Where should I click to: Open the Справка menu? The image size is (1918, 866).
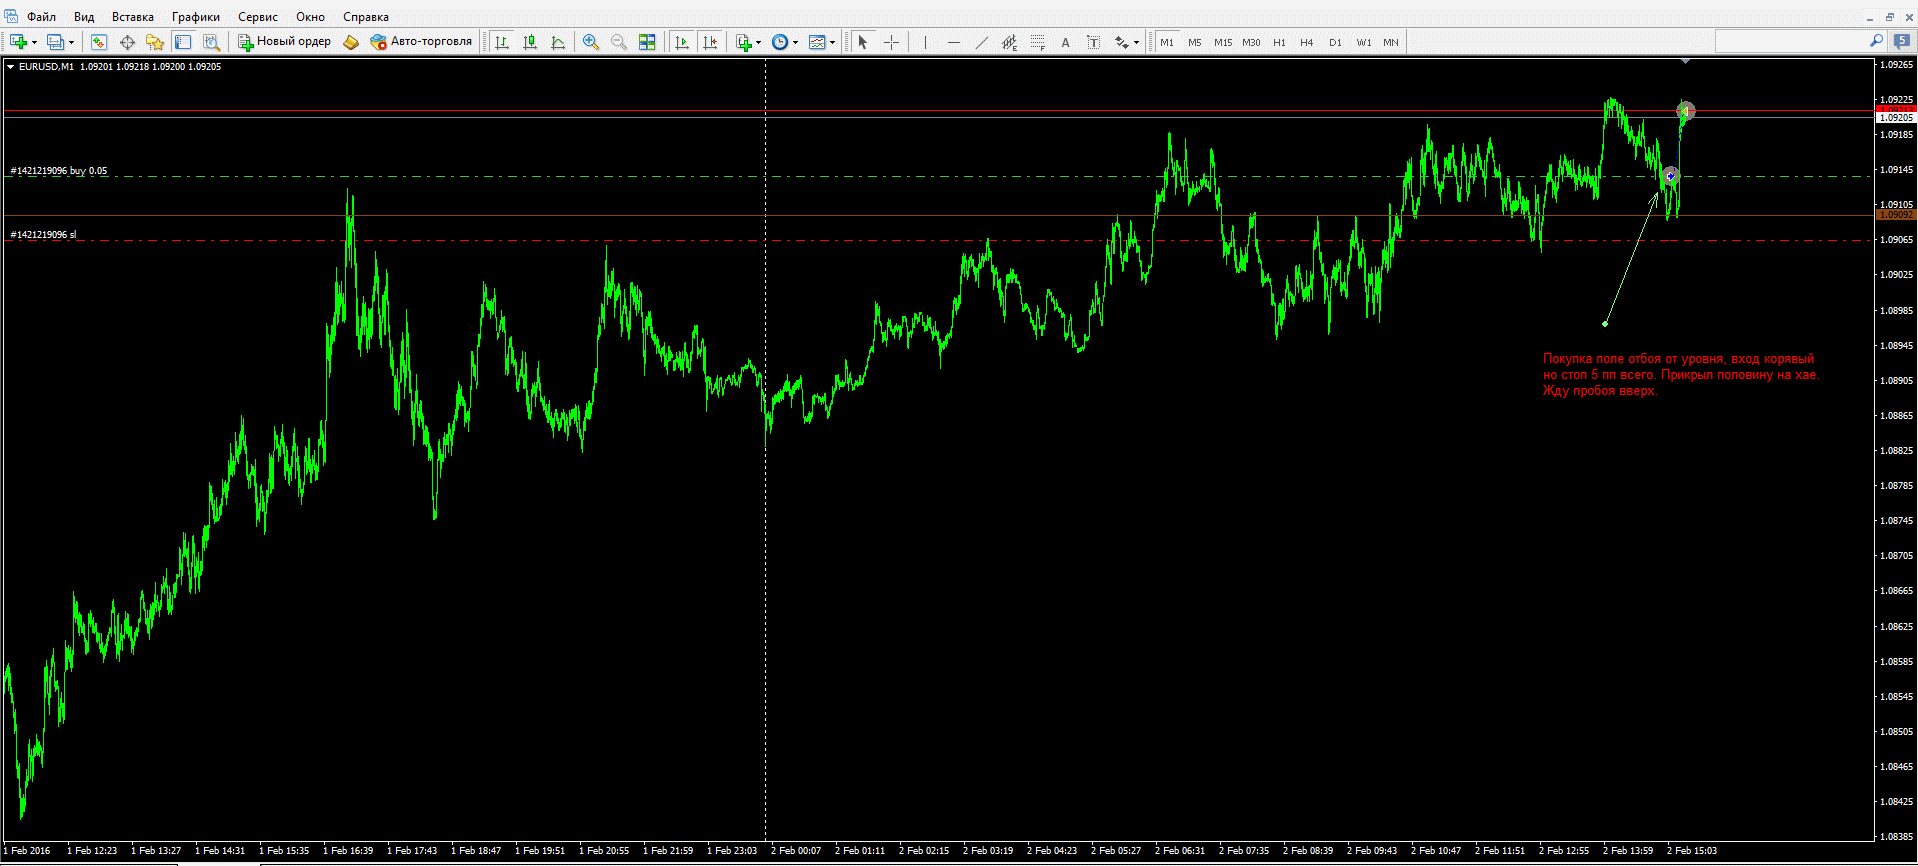366,17
